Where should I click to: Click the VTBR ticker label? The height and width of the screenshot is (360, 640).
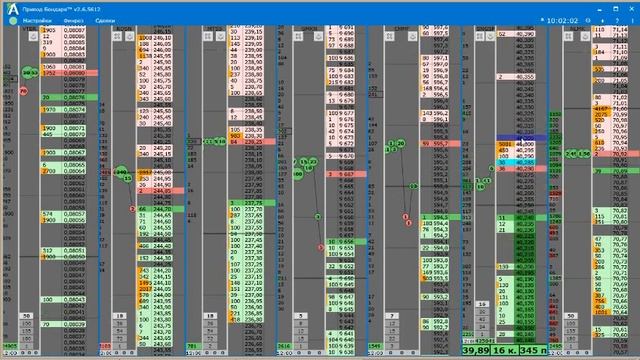click(29, 29)
